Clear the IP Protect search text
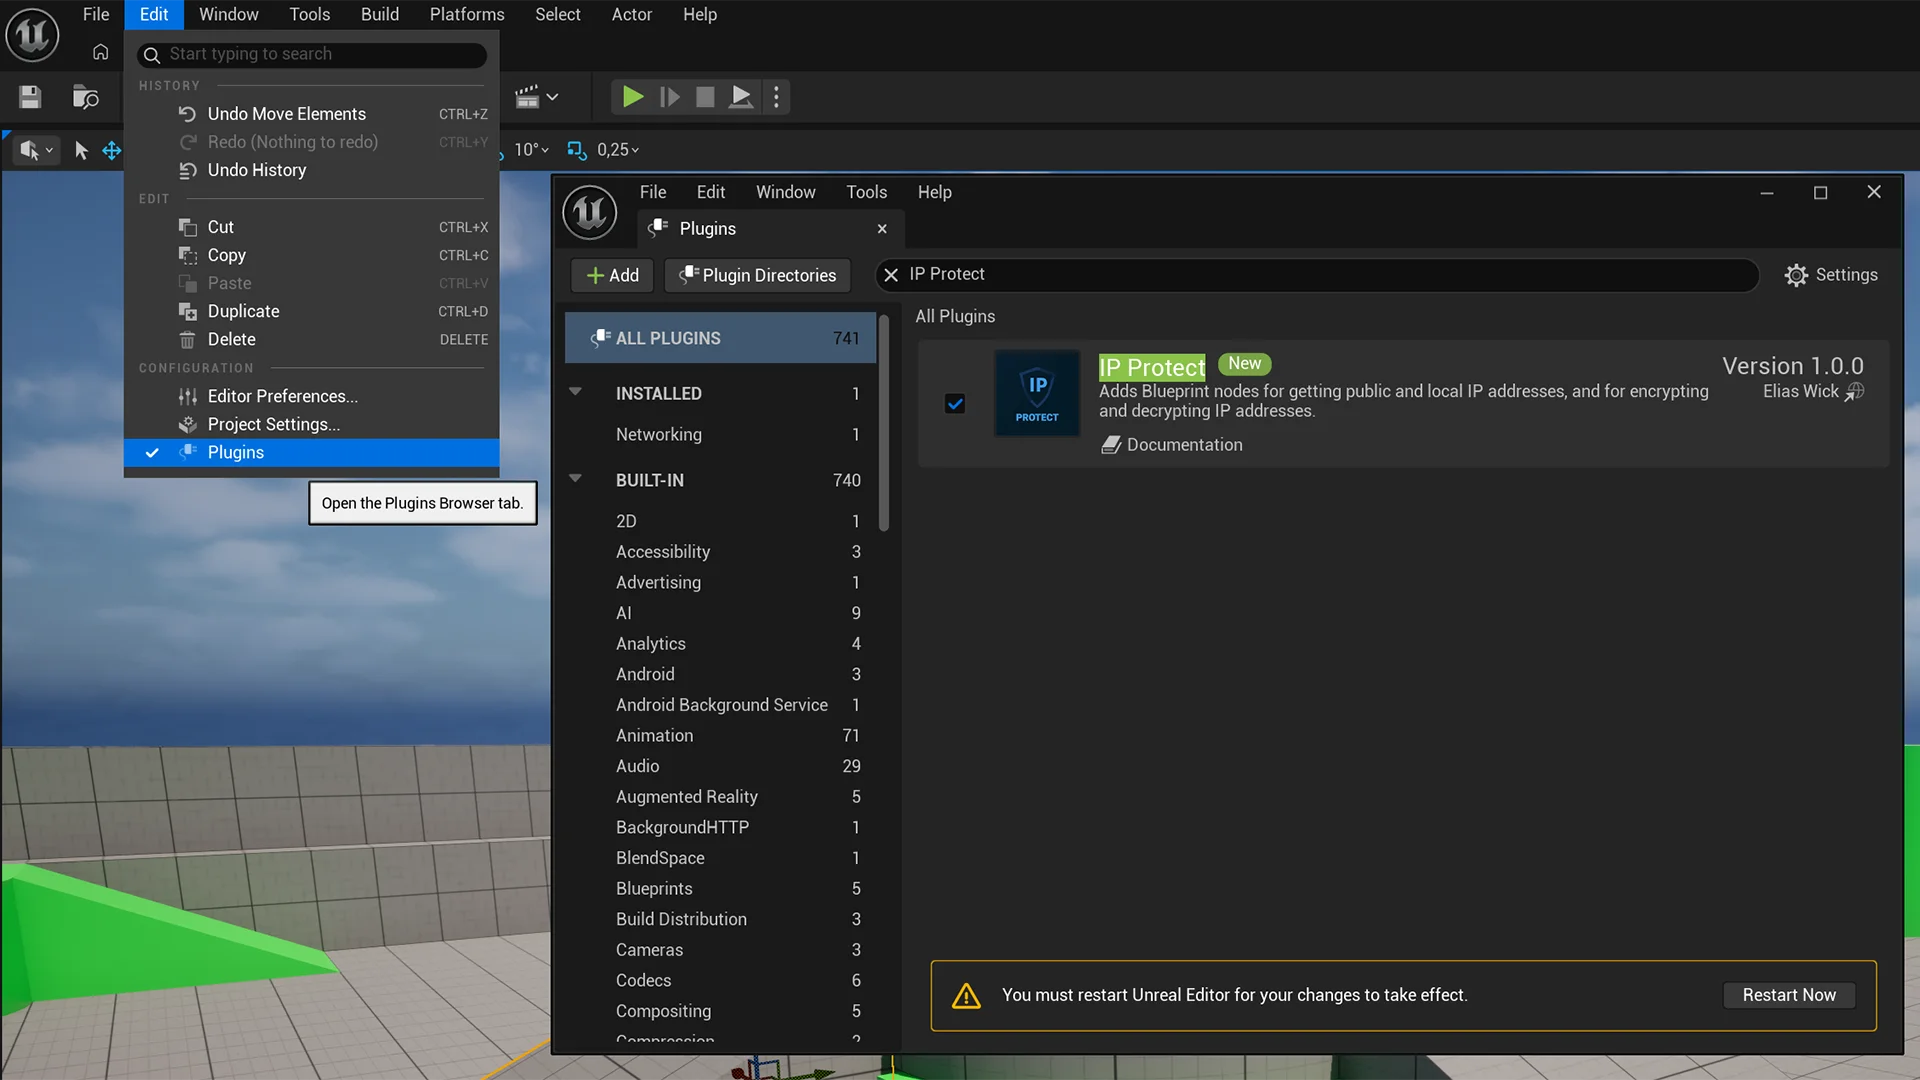1920x1080 pixels. point(891,275)
